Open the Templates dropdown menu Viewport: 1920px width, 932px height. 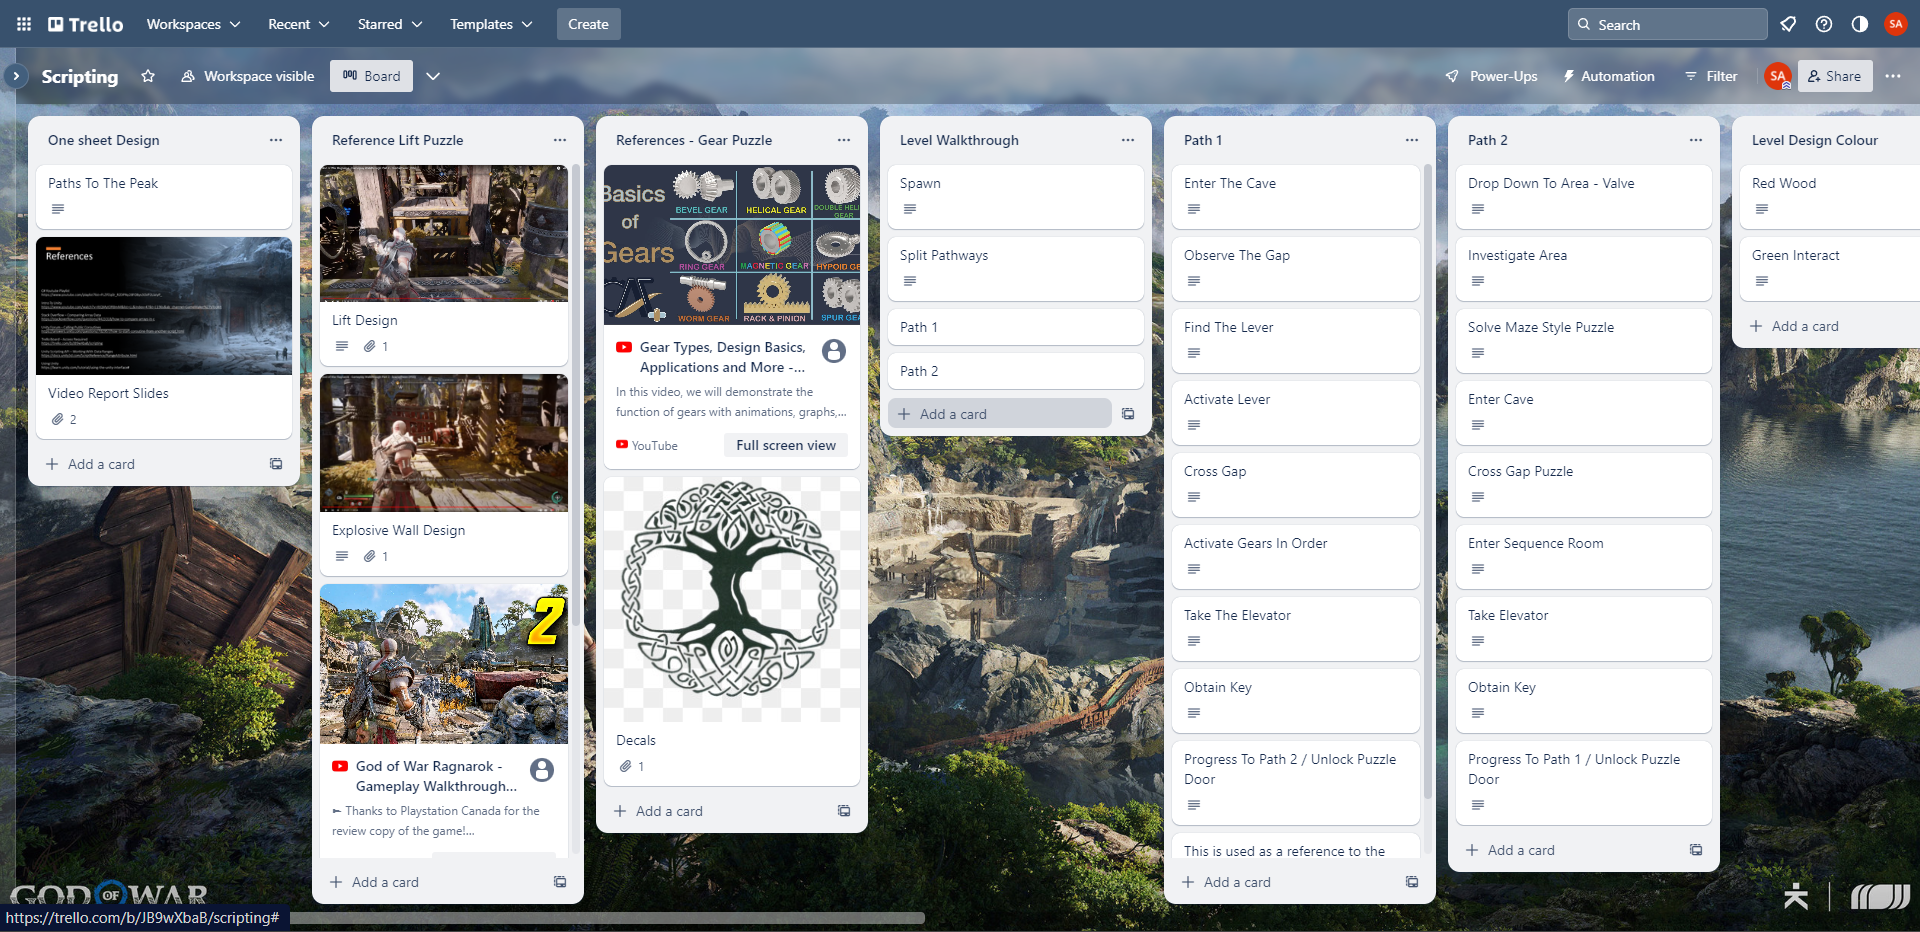click(491, 24)
